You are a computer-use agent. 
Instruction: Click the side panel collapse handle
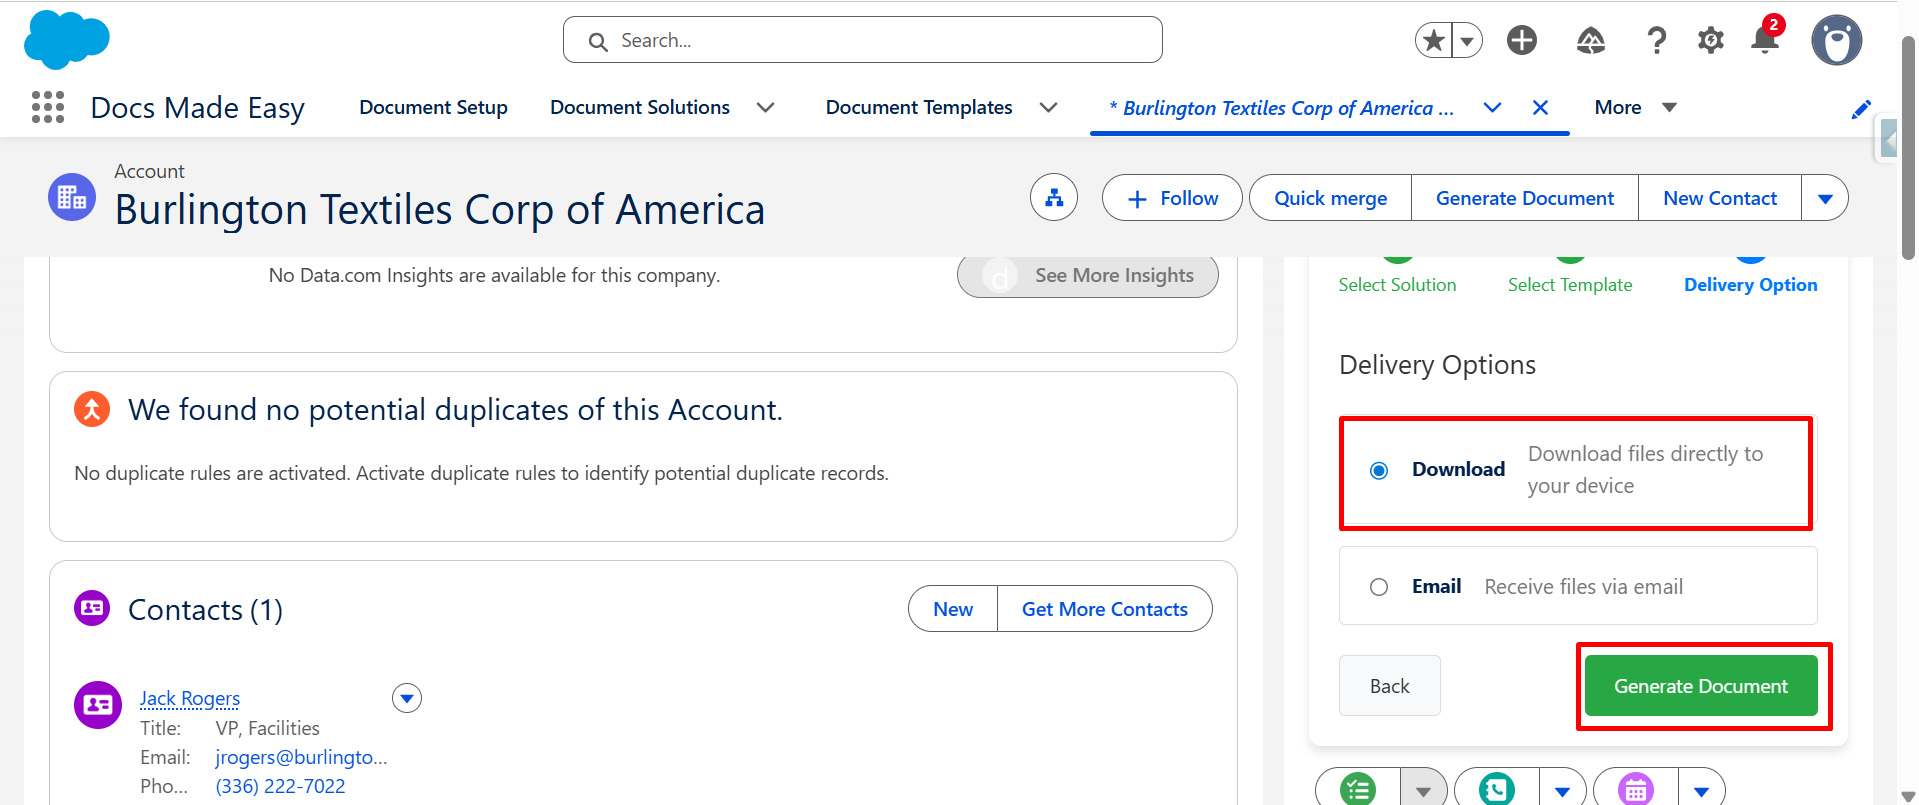point(1888,139)
